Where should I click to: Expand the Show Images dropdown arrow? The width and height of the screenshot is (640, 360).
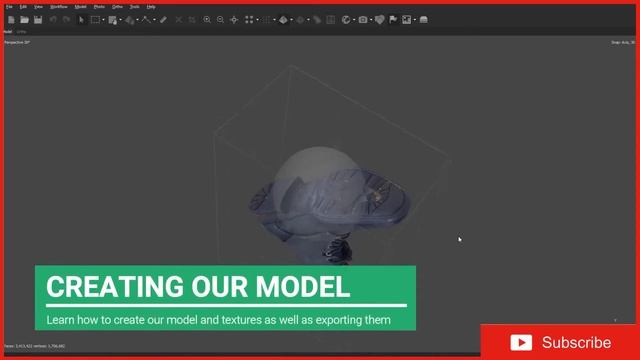[x=415, y=20]
